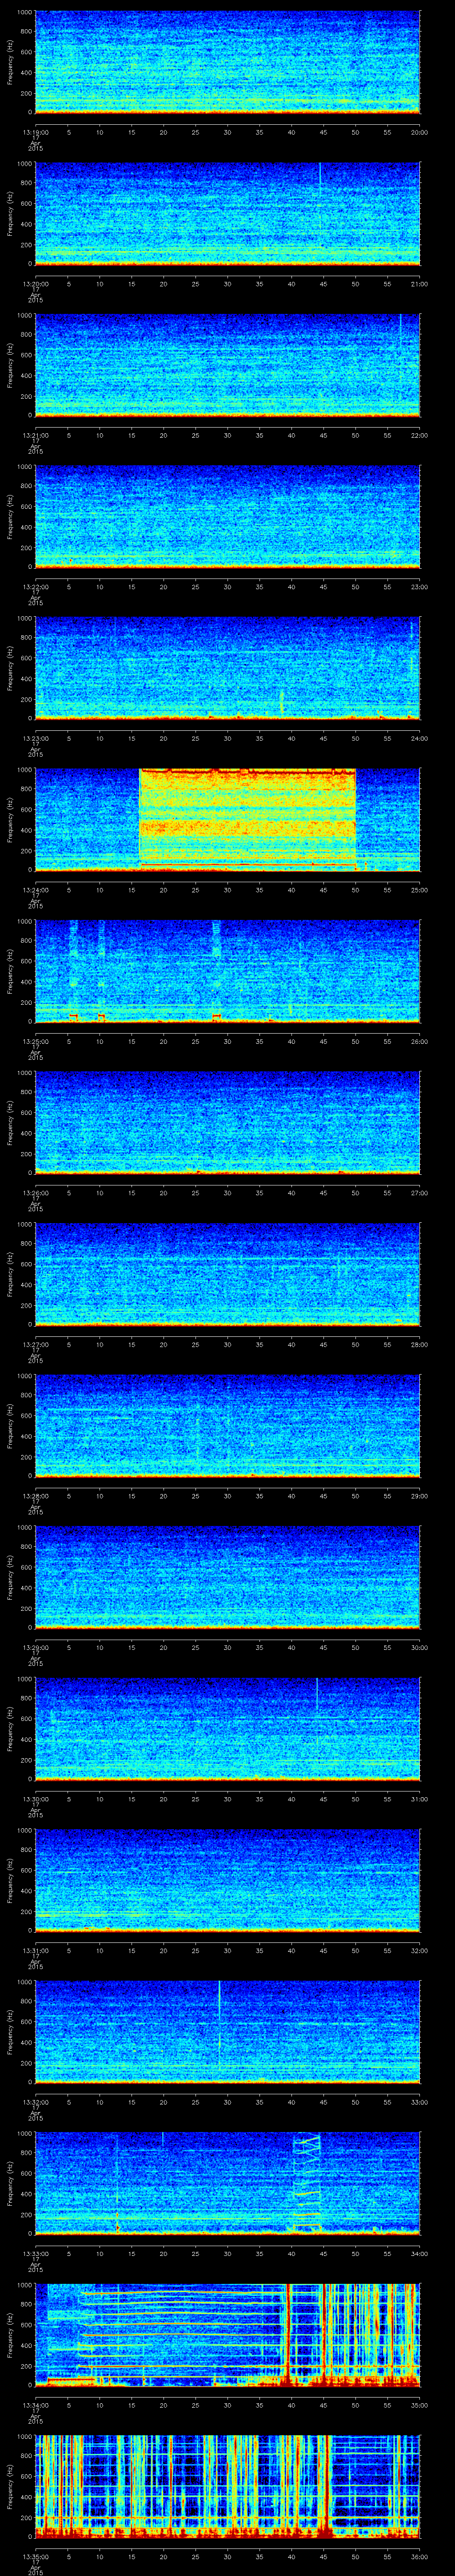
Task: Click the 26:00 end time label
Action: click(x=419, y=1041)
